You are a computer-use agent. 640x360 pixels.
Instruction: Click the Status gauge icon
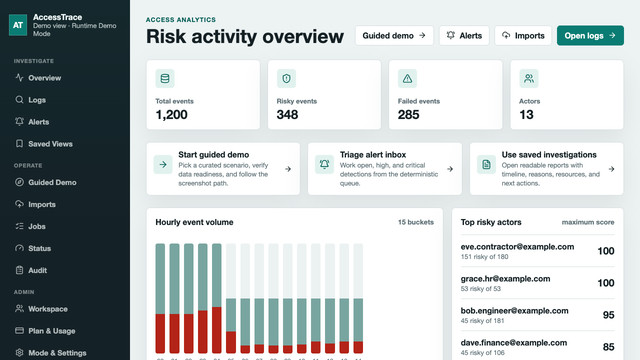coord(19,248)
